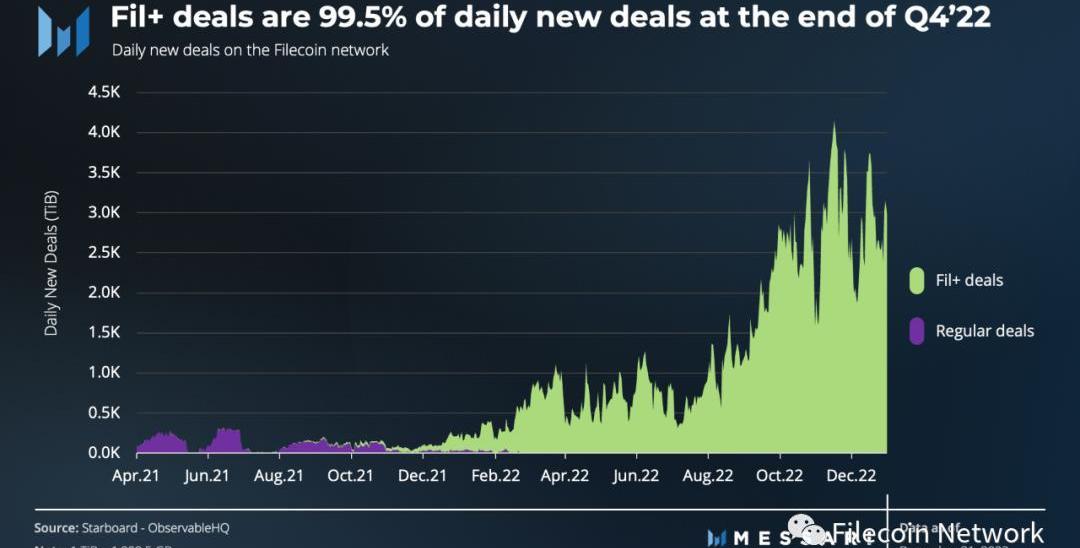Click the green Fil+ deals legend swatch

pyautogui.click(x=916, y=280)
